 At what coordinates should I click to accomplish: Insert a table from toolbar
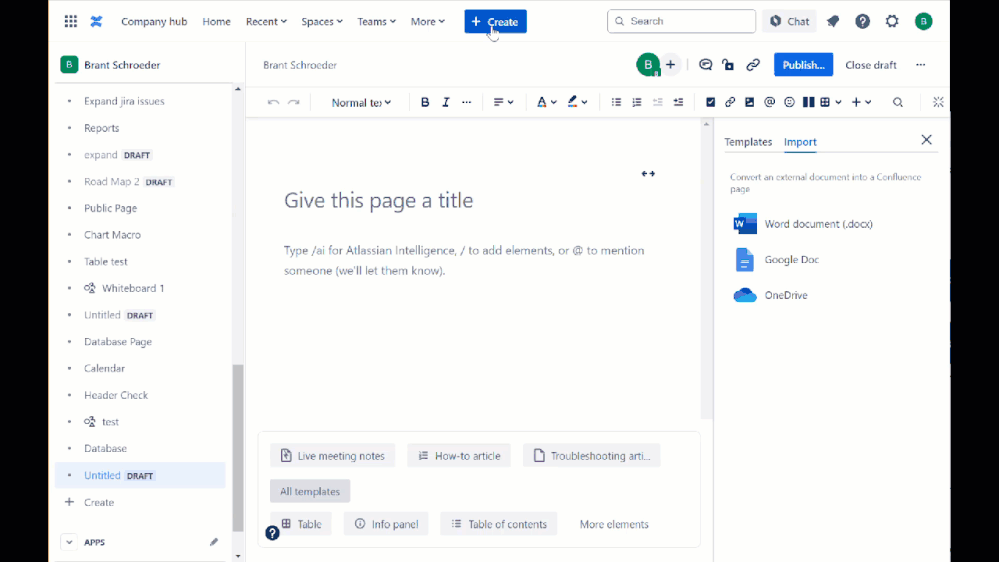tap(825, 102)
